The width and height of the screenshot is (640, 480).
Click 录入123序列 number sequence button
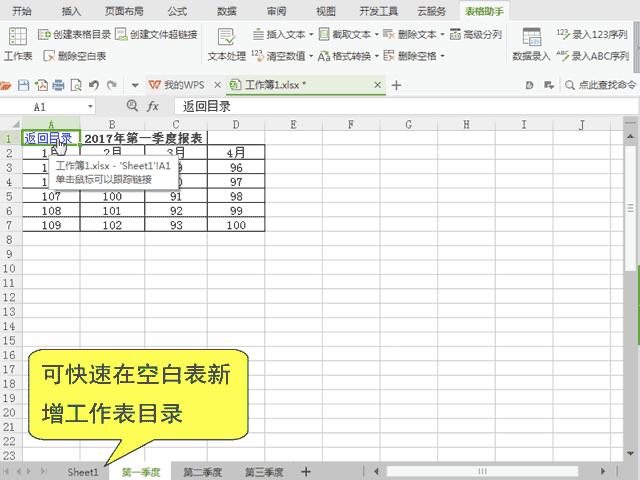(592, 34)
